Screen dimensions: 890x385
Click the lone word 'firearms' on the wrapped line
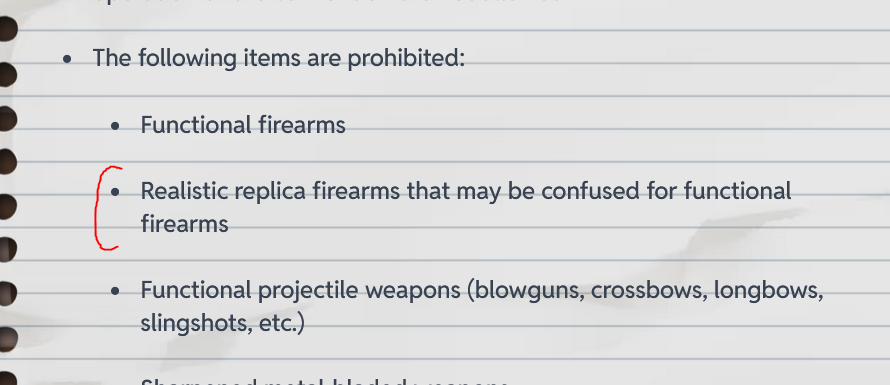(x=184, y=224)
